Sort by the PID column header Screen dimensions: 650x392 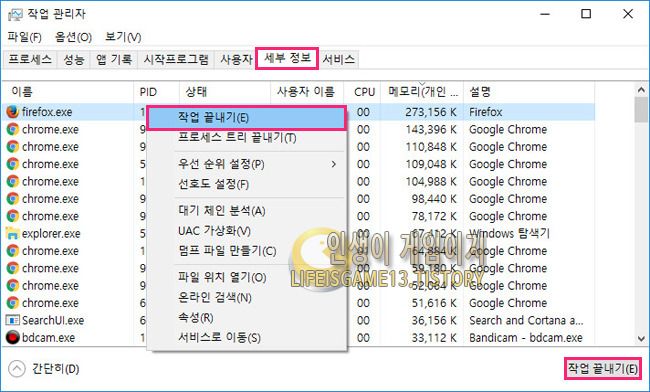(156, 92)
